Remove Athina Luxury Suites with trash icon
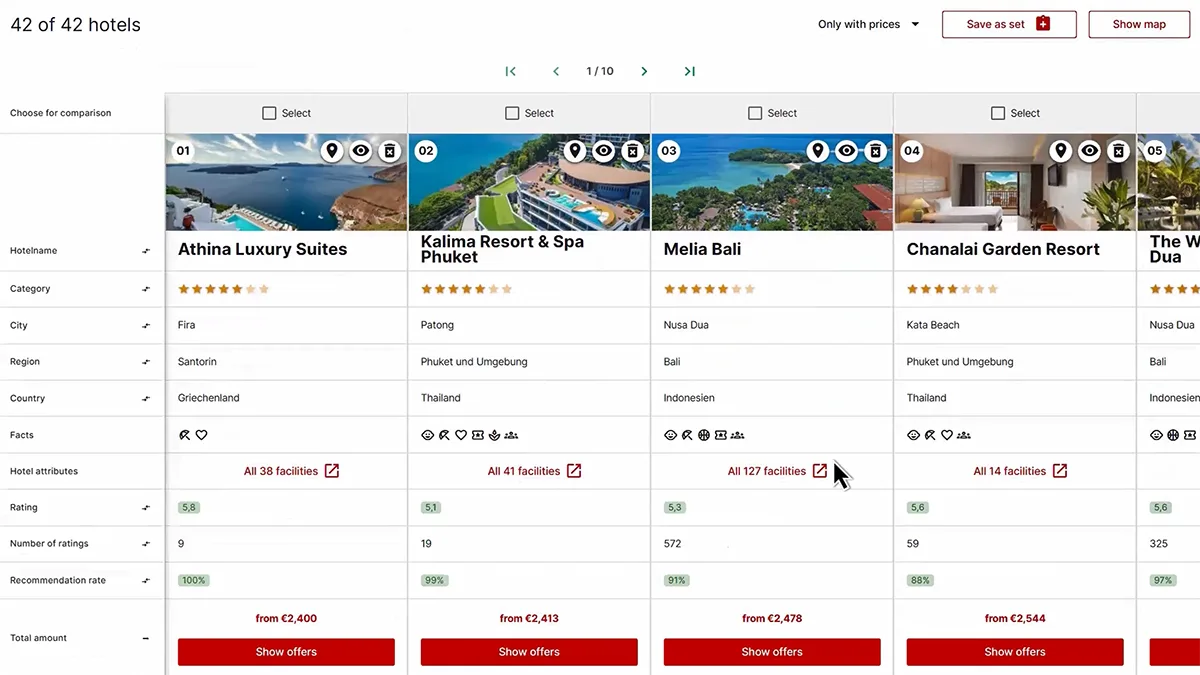Image resolution: width=1200 pixels, height=675 pixels. [390, 151]
